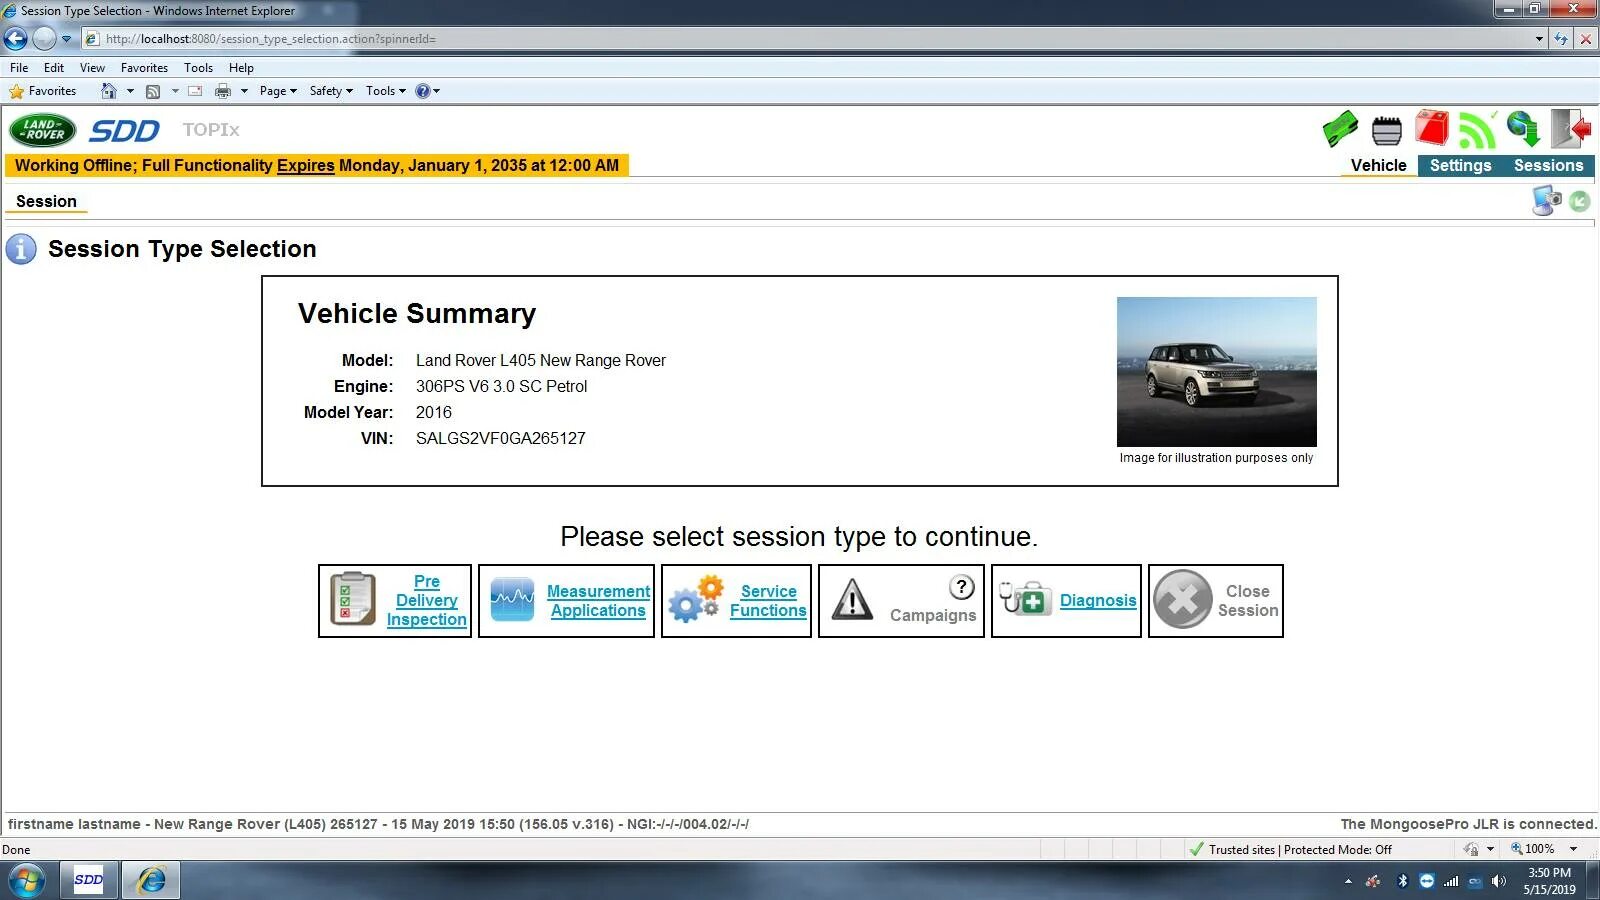Click the red X stop loading button
Screen dimensions: 1600x900
pos(1586,39)
